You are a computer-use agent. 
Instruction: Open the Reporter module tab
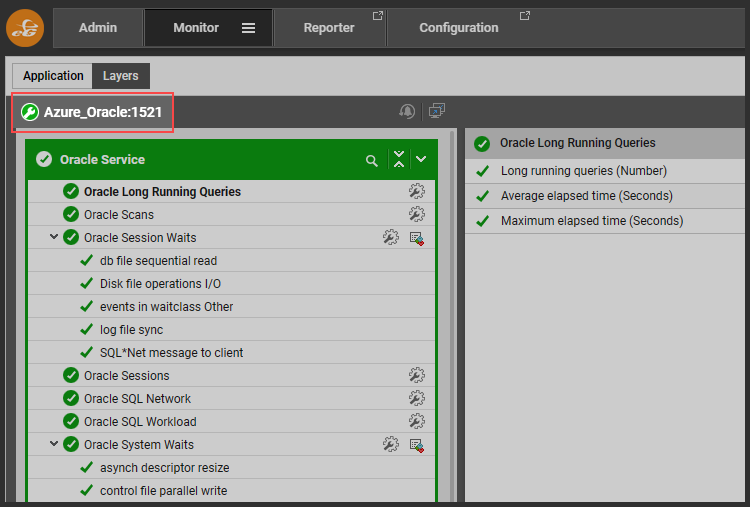point(329,28)
